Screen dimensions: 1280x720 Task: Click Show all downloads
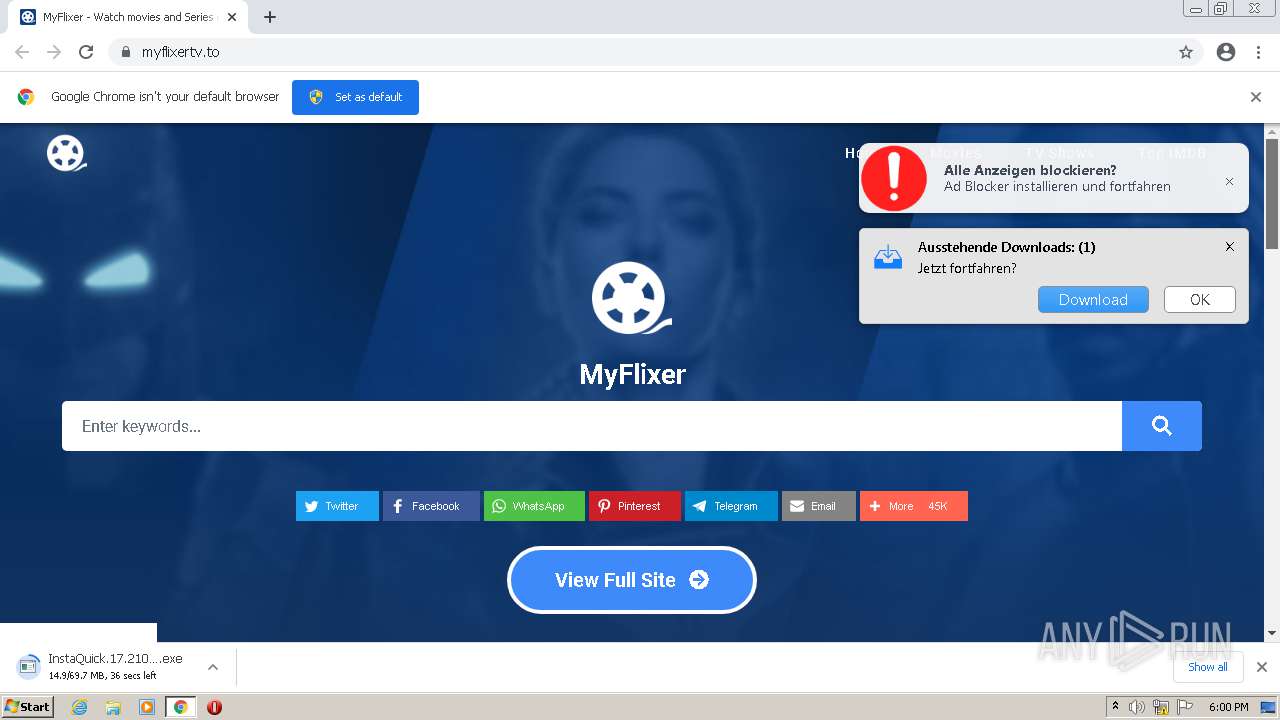[x=1208, y=667]
